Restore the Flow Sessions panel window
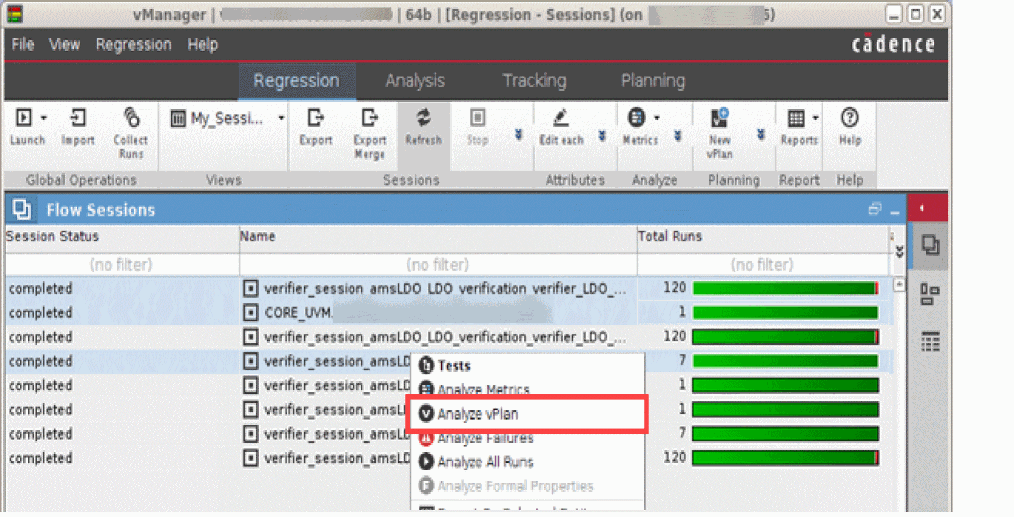Image resolution: width=1014 pixels, height=517 pixels. pos(874,208)
